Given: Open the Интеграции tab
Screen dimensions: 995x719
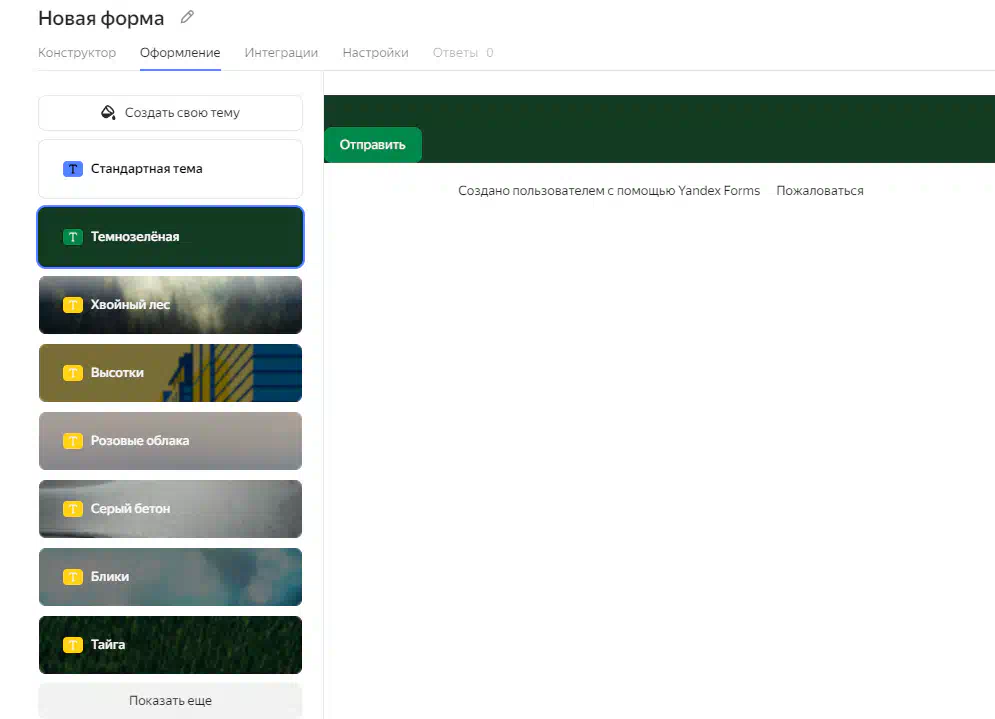Looking at the screenshot, I should click(x=281, y=53).
